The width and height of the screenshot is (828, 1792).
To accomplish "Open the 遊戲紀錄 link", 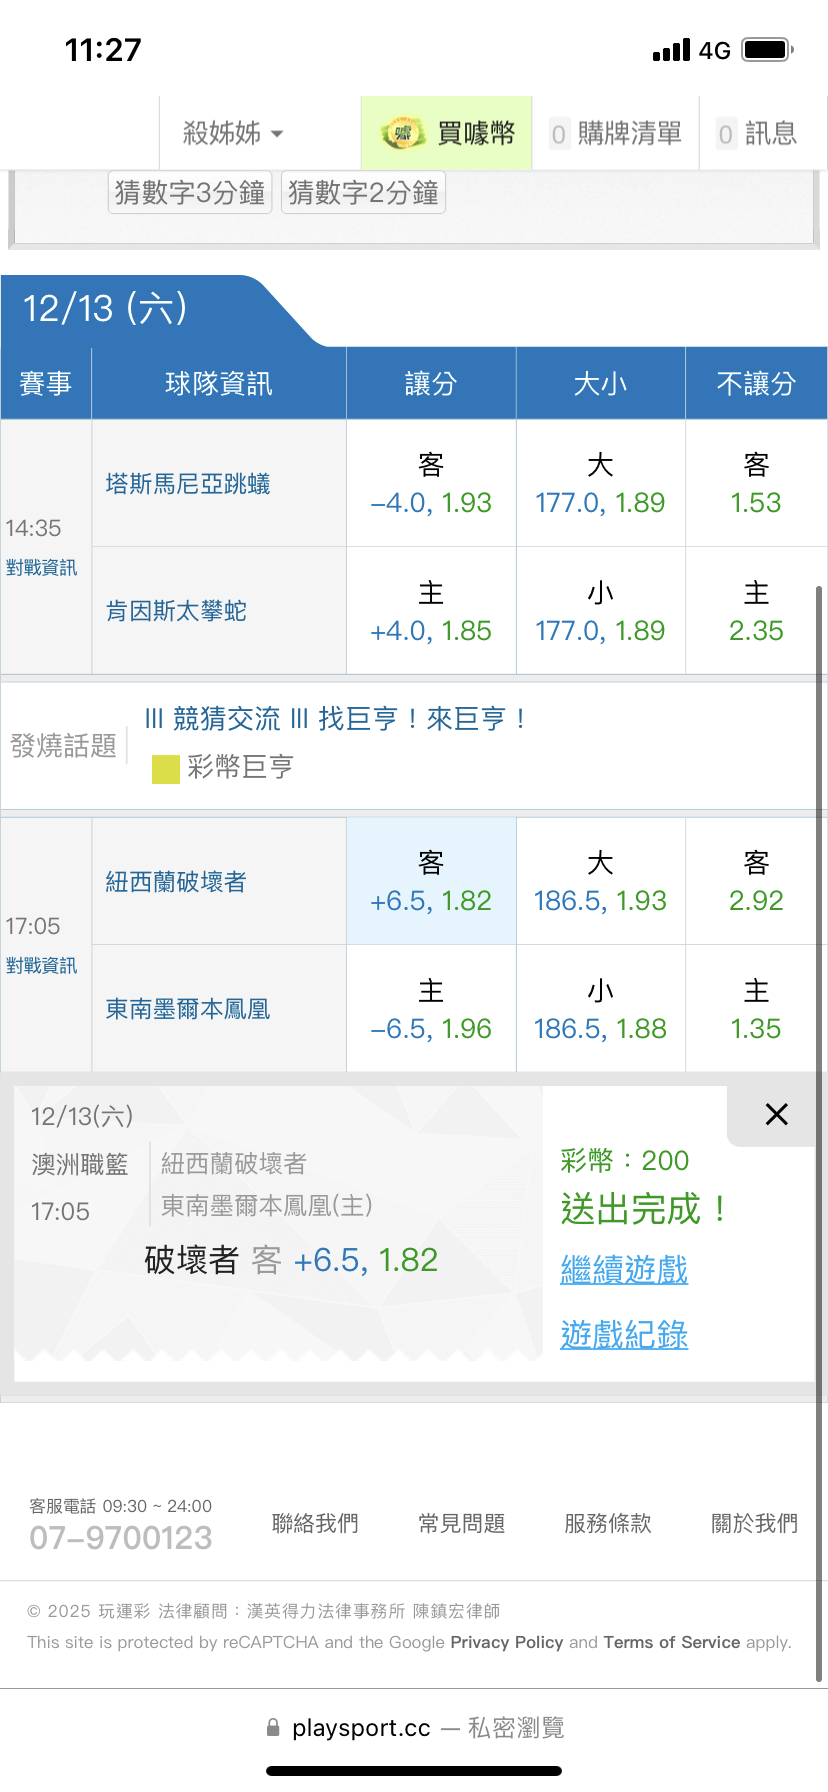I will pos(624,1335).
